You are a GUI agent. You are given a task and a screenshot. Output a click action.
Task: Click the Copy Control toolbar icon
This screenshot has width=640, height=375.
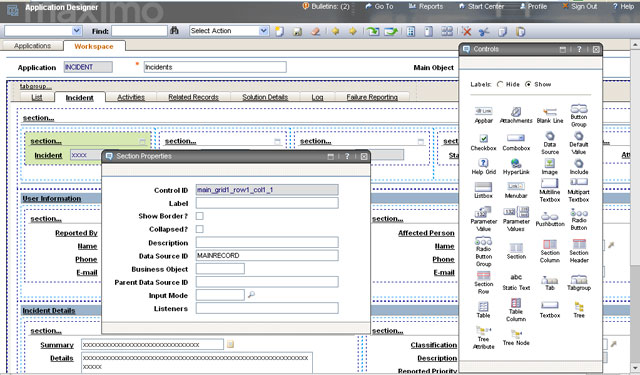coord(502,31)
